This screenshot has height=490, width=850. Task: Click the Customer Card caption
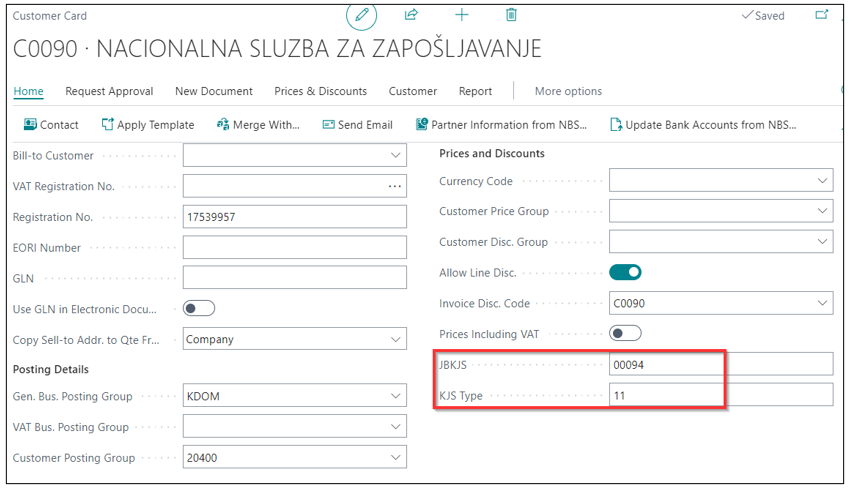click(49, 16)
